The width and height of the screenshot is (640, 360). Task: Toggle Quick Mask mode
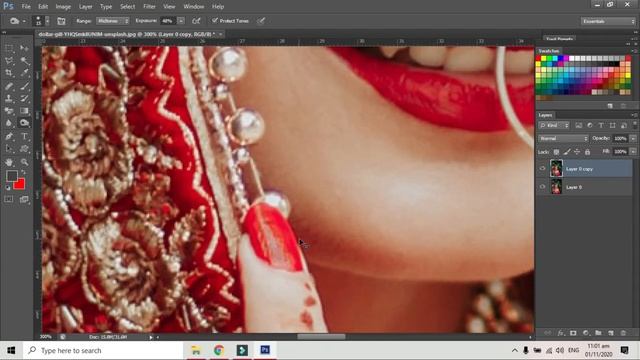[9, 199]
